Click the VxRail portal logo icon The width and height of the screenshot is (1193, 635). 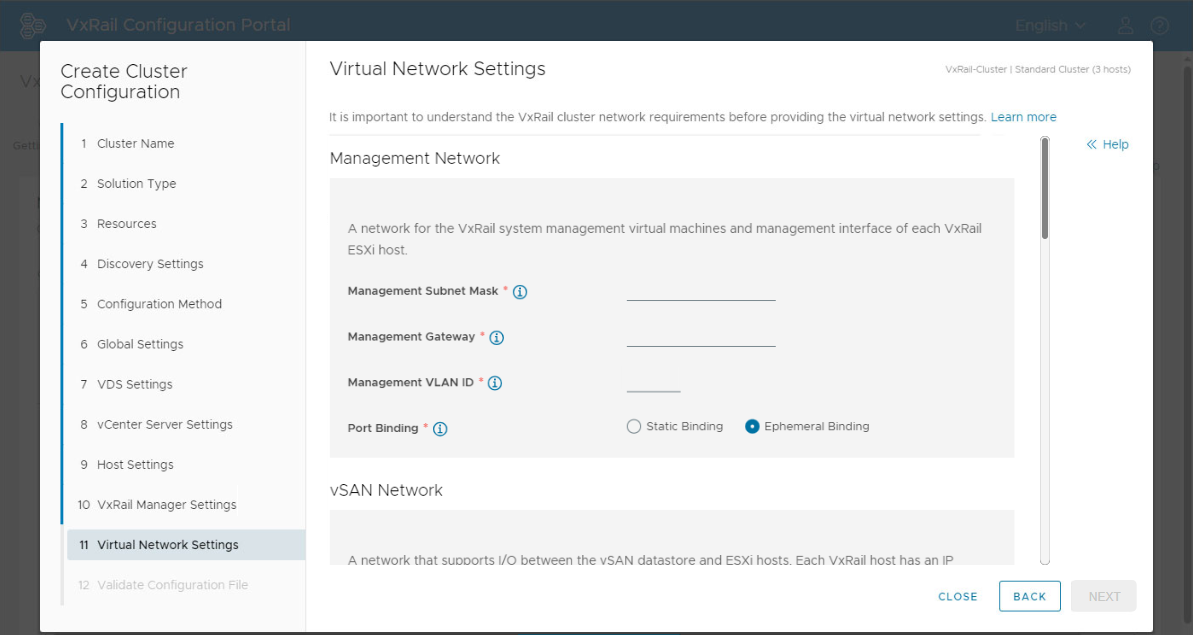(33, 25)
